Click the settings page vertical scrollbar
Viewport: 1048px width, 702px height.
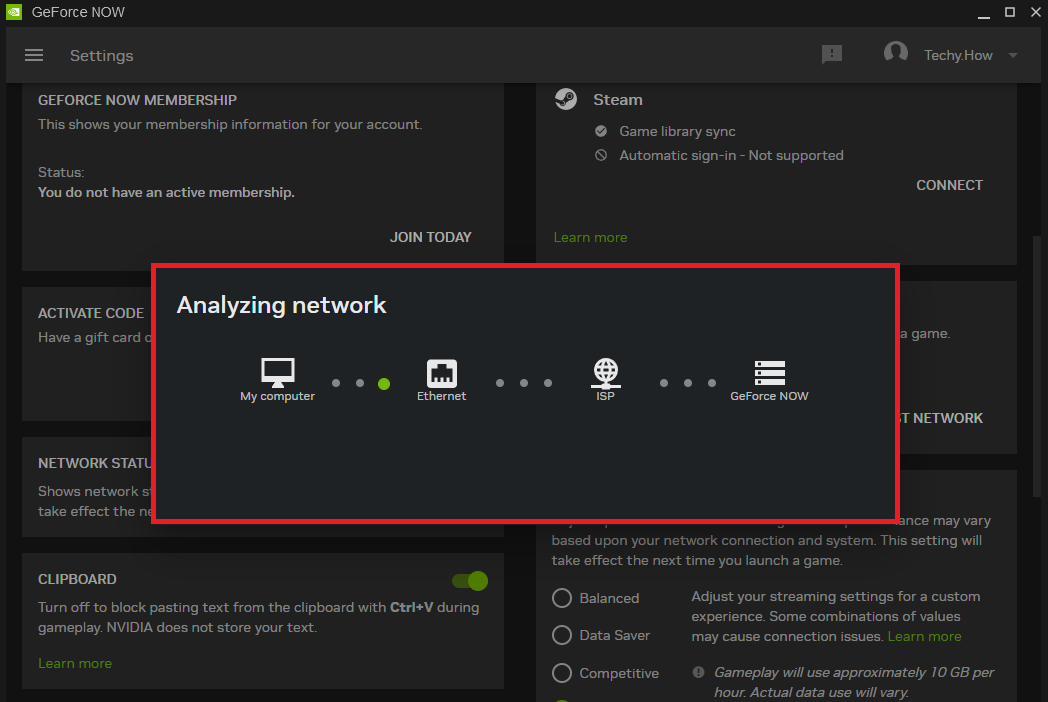1037,366
